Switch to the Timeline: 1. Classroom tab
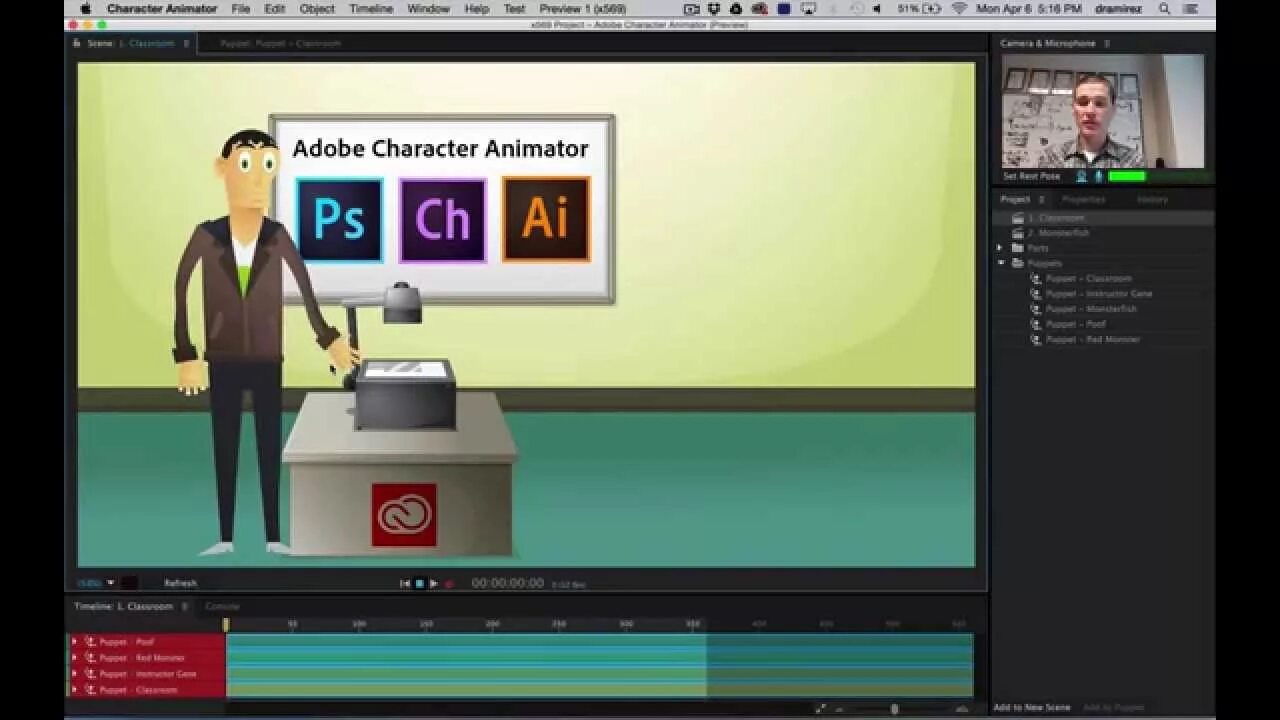 point(123,606)
